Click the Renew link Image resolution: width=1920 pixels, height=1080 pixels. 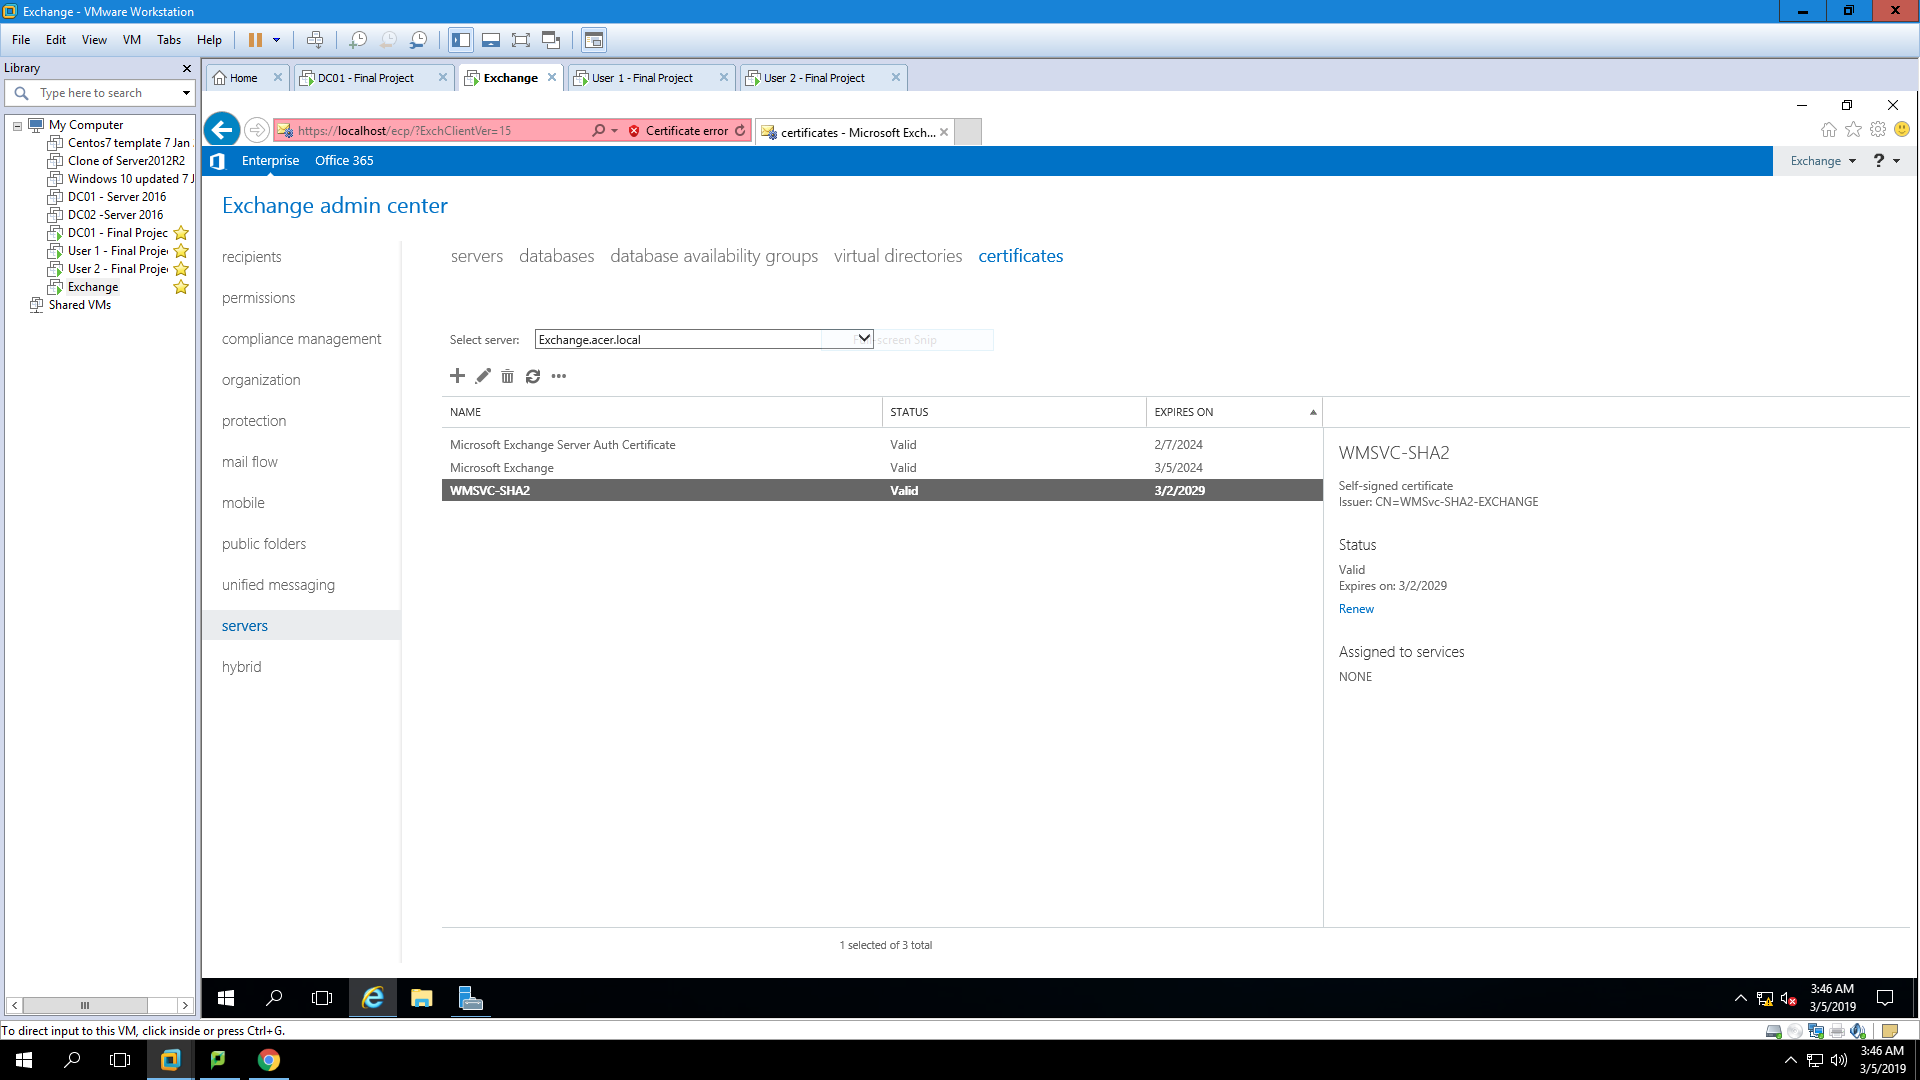(1356, 609)
